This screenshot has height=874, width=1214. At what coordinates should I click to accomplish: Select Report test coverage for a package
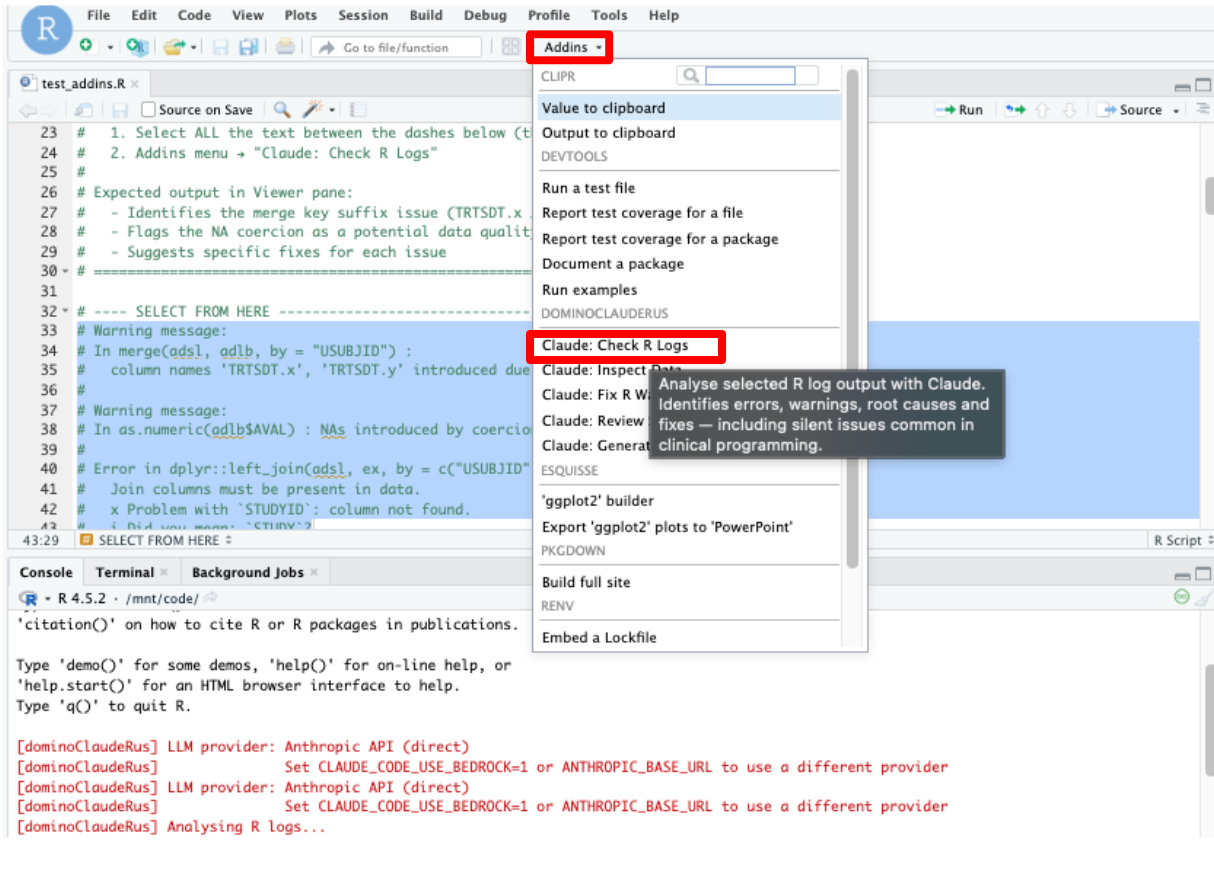[659, 239]
